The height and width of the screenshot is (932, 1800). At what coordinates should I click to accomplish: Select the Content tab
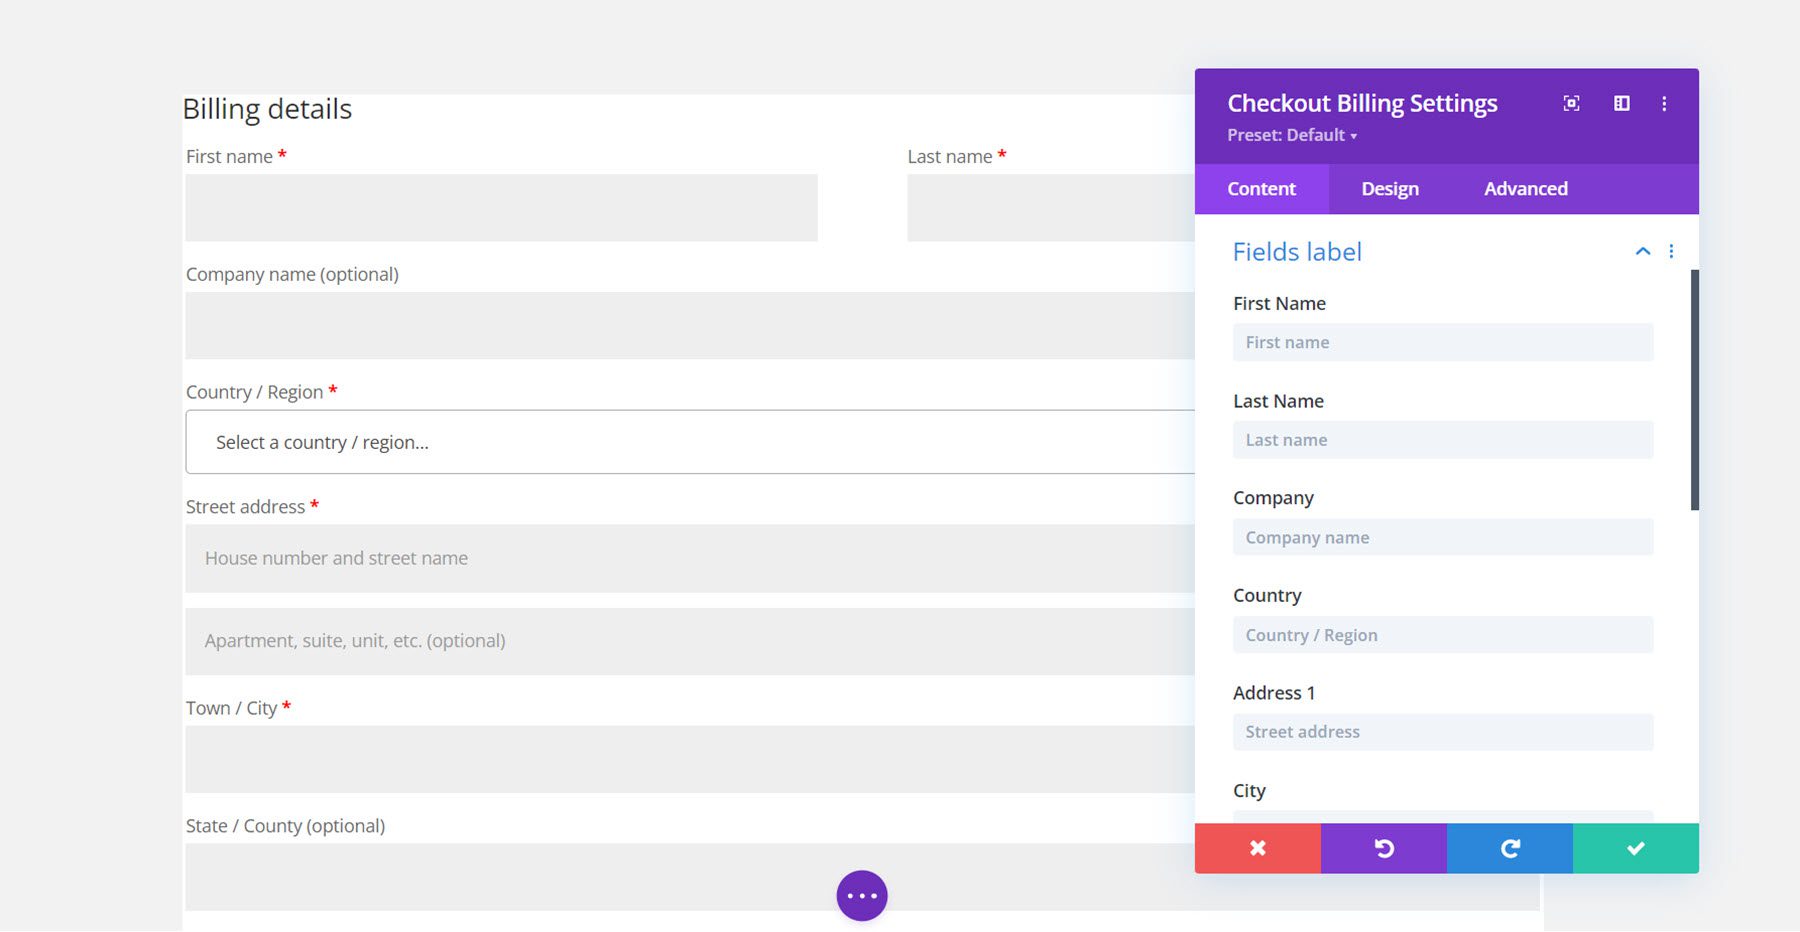[x=1261, y=188]
